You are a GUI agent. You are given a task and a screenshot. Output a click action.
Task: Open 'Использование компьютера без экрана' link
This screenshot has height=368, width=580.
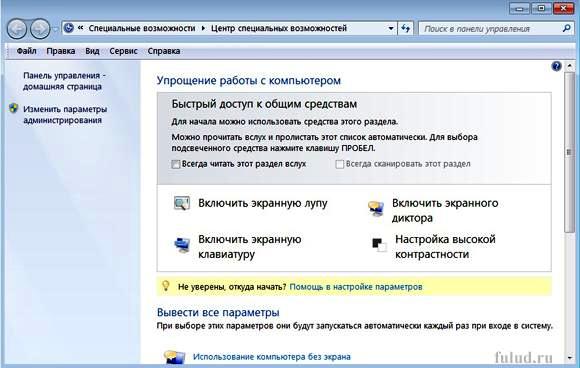point(272,357)
